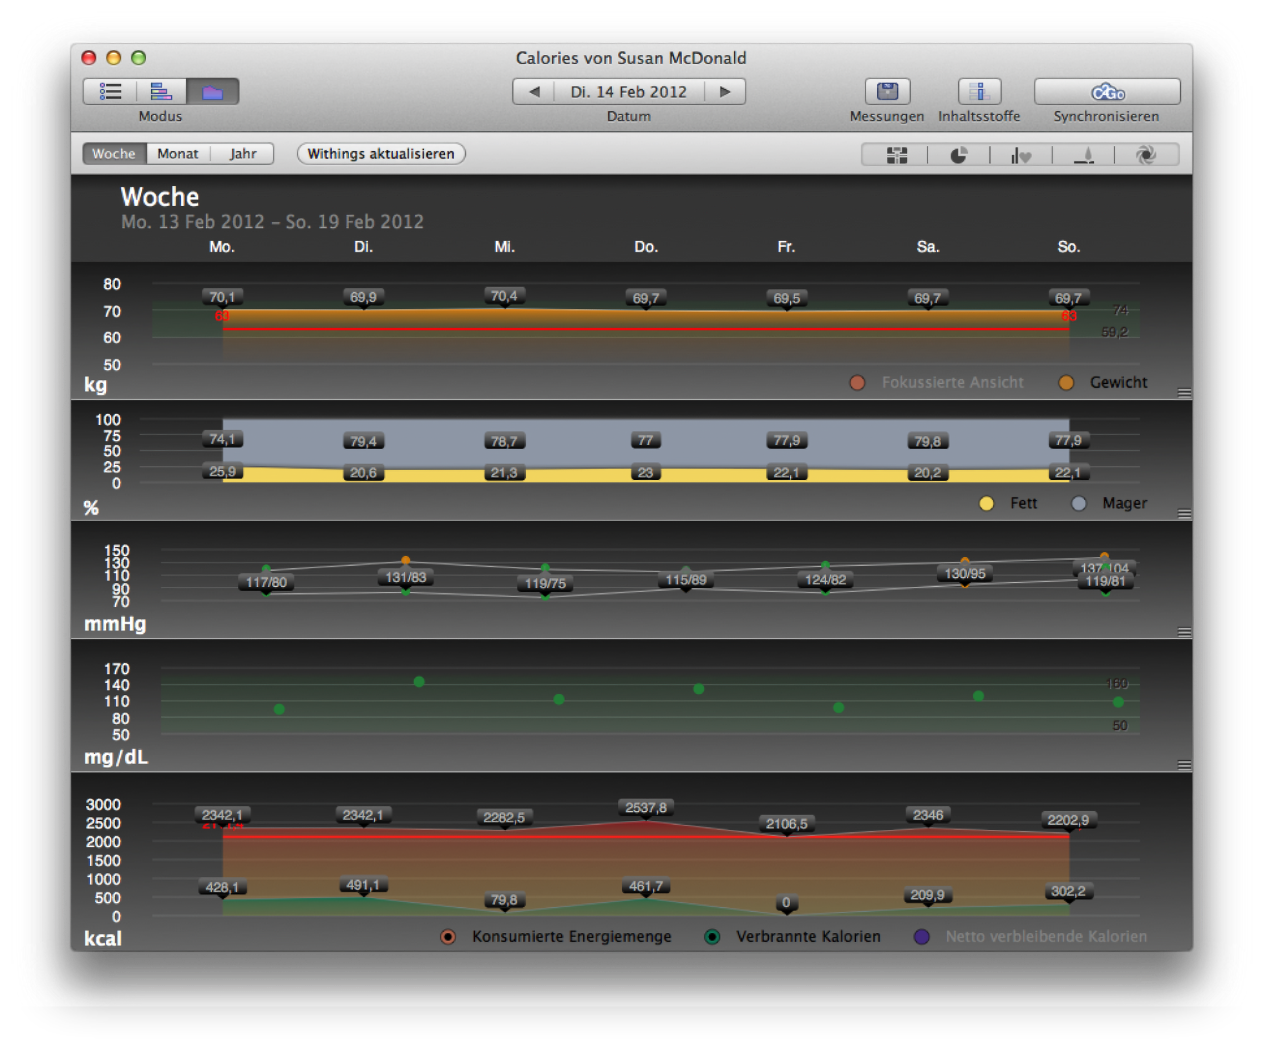Open Messungen from the toolbar
1264x1049 pixels.
click(887, 92)
